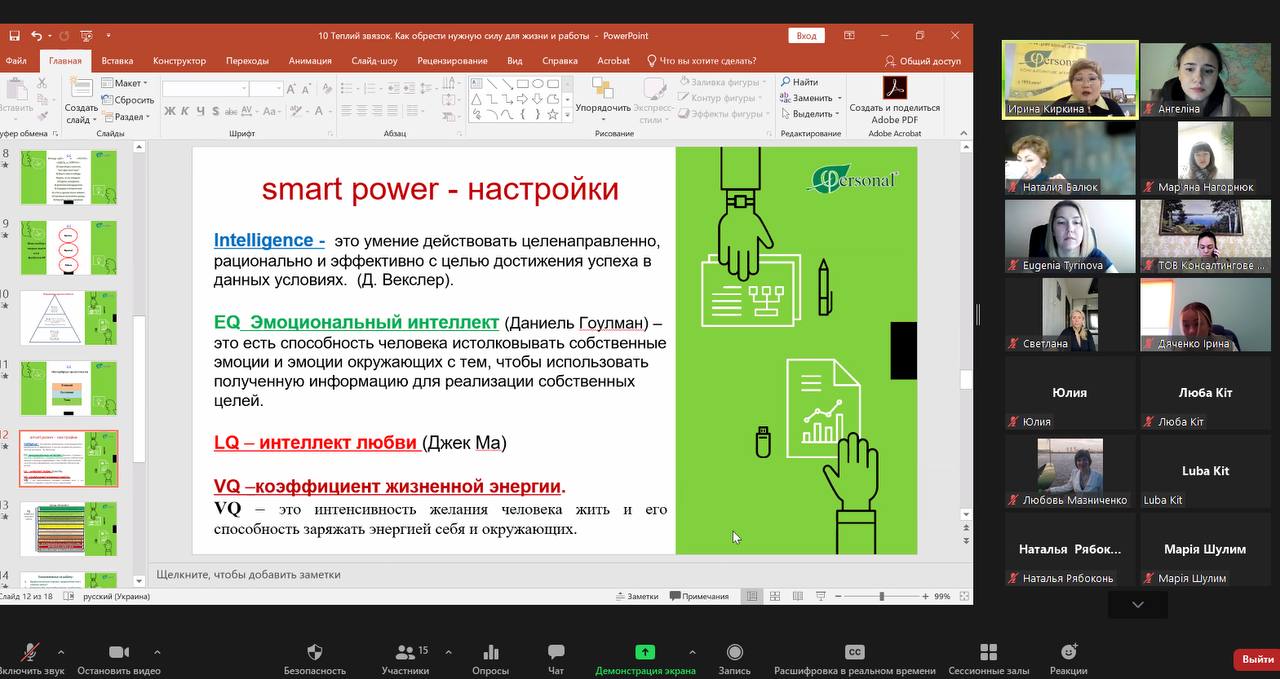The image size is (1280, 679).
Task: Open Reactions smiley icon
Action: tap(1068, 653)
